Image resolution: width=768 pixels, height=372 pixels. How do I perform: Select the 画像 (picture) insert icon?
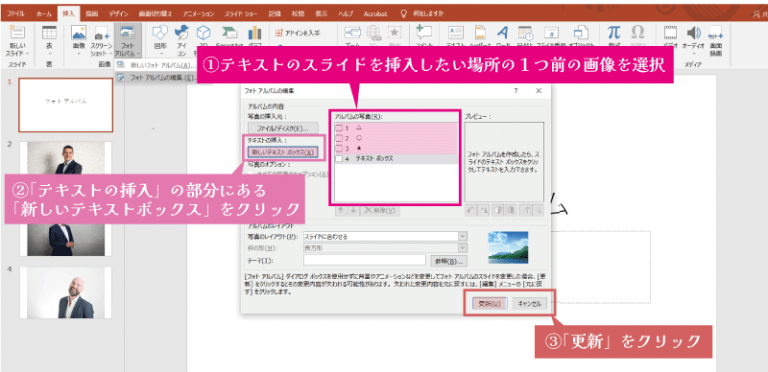[x=79, y=33]
